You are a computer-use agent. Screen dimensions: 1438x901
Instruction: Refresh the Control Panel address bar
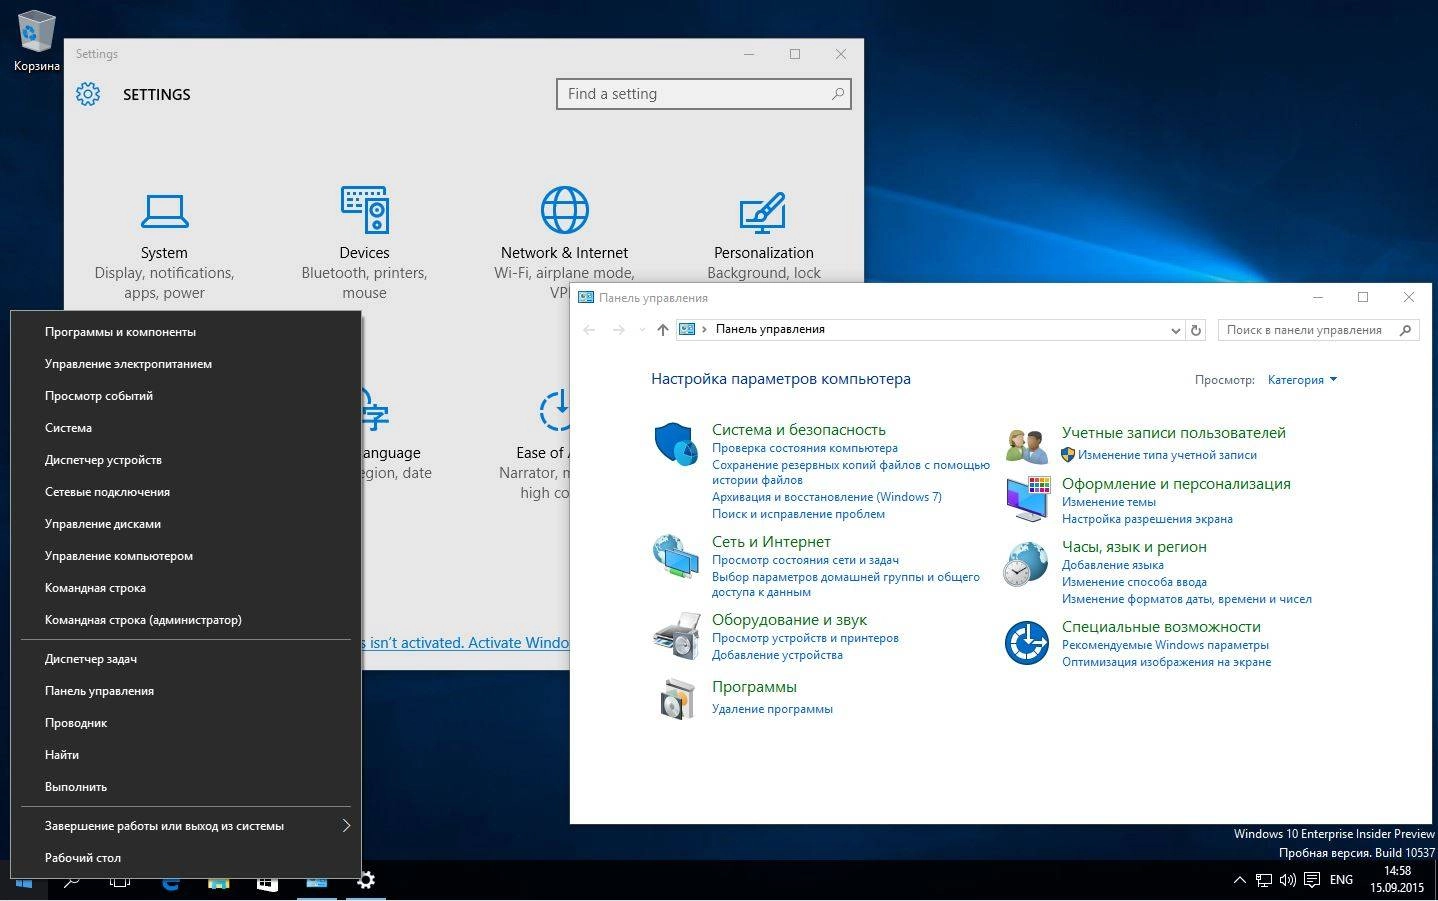[1195, 330]
